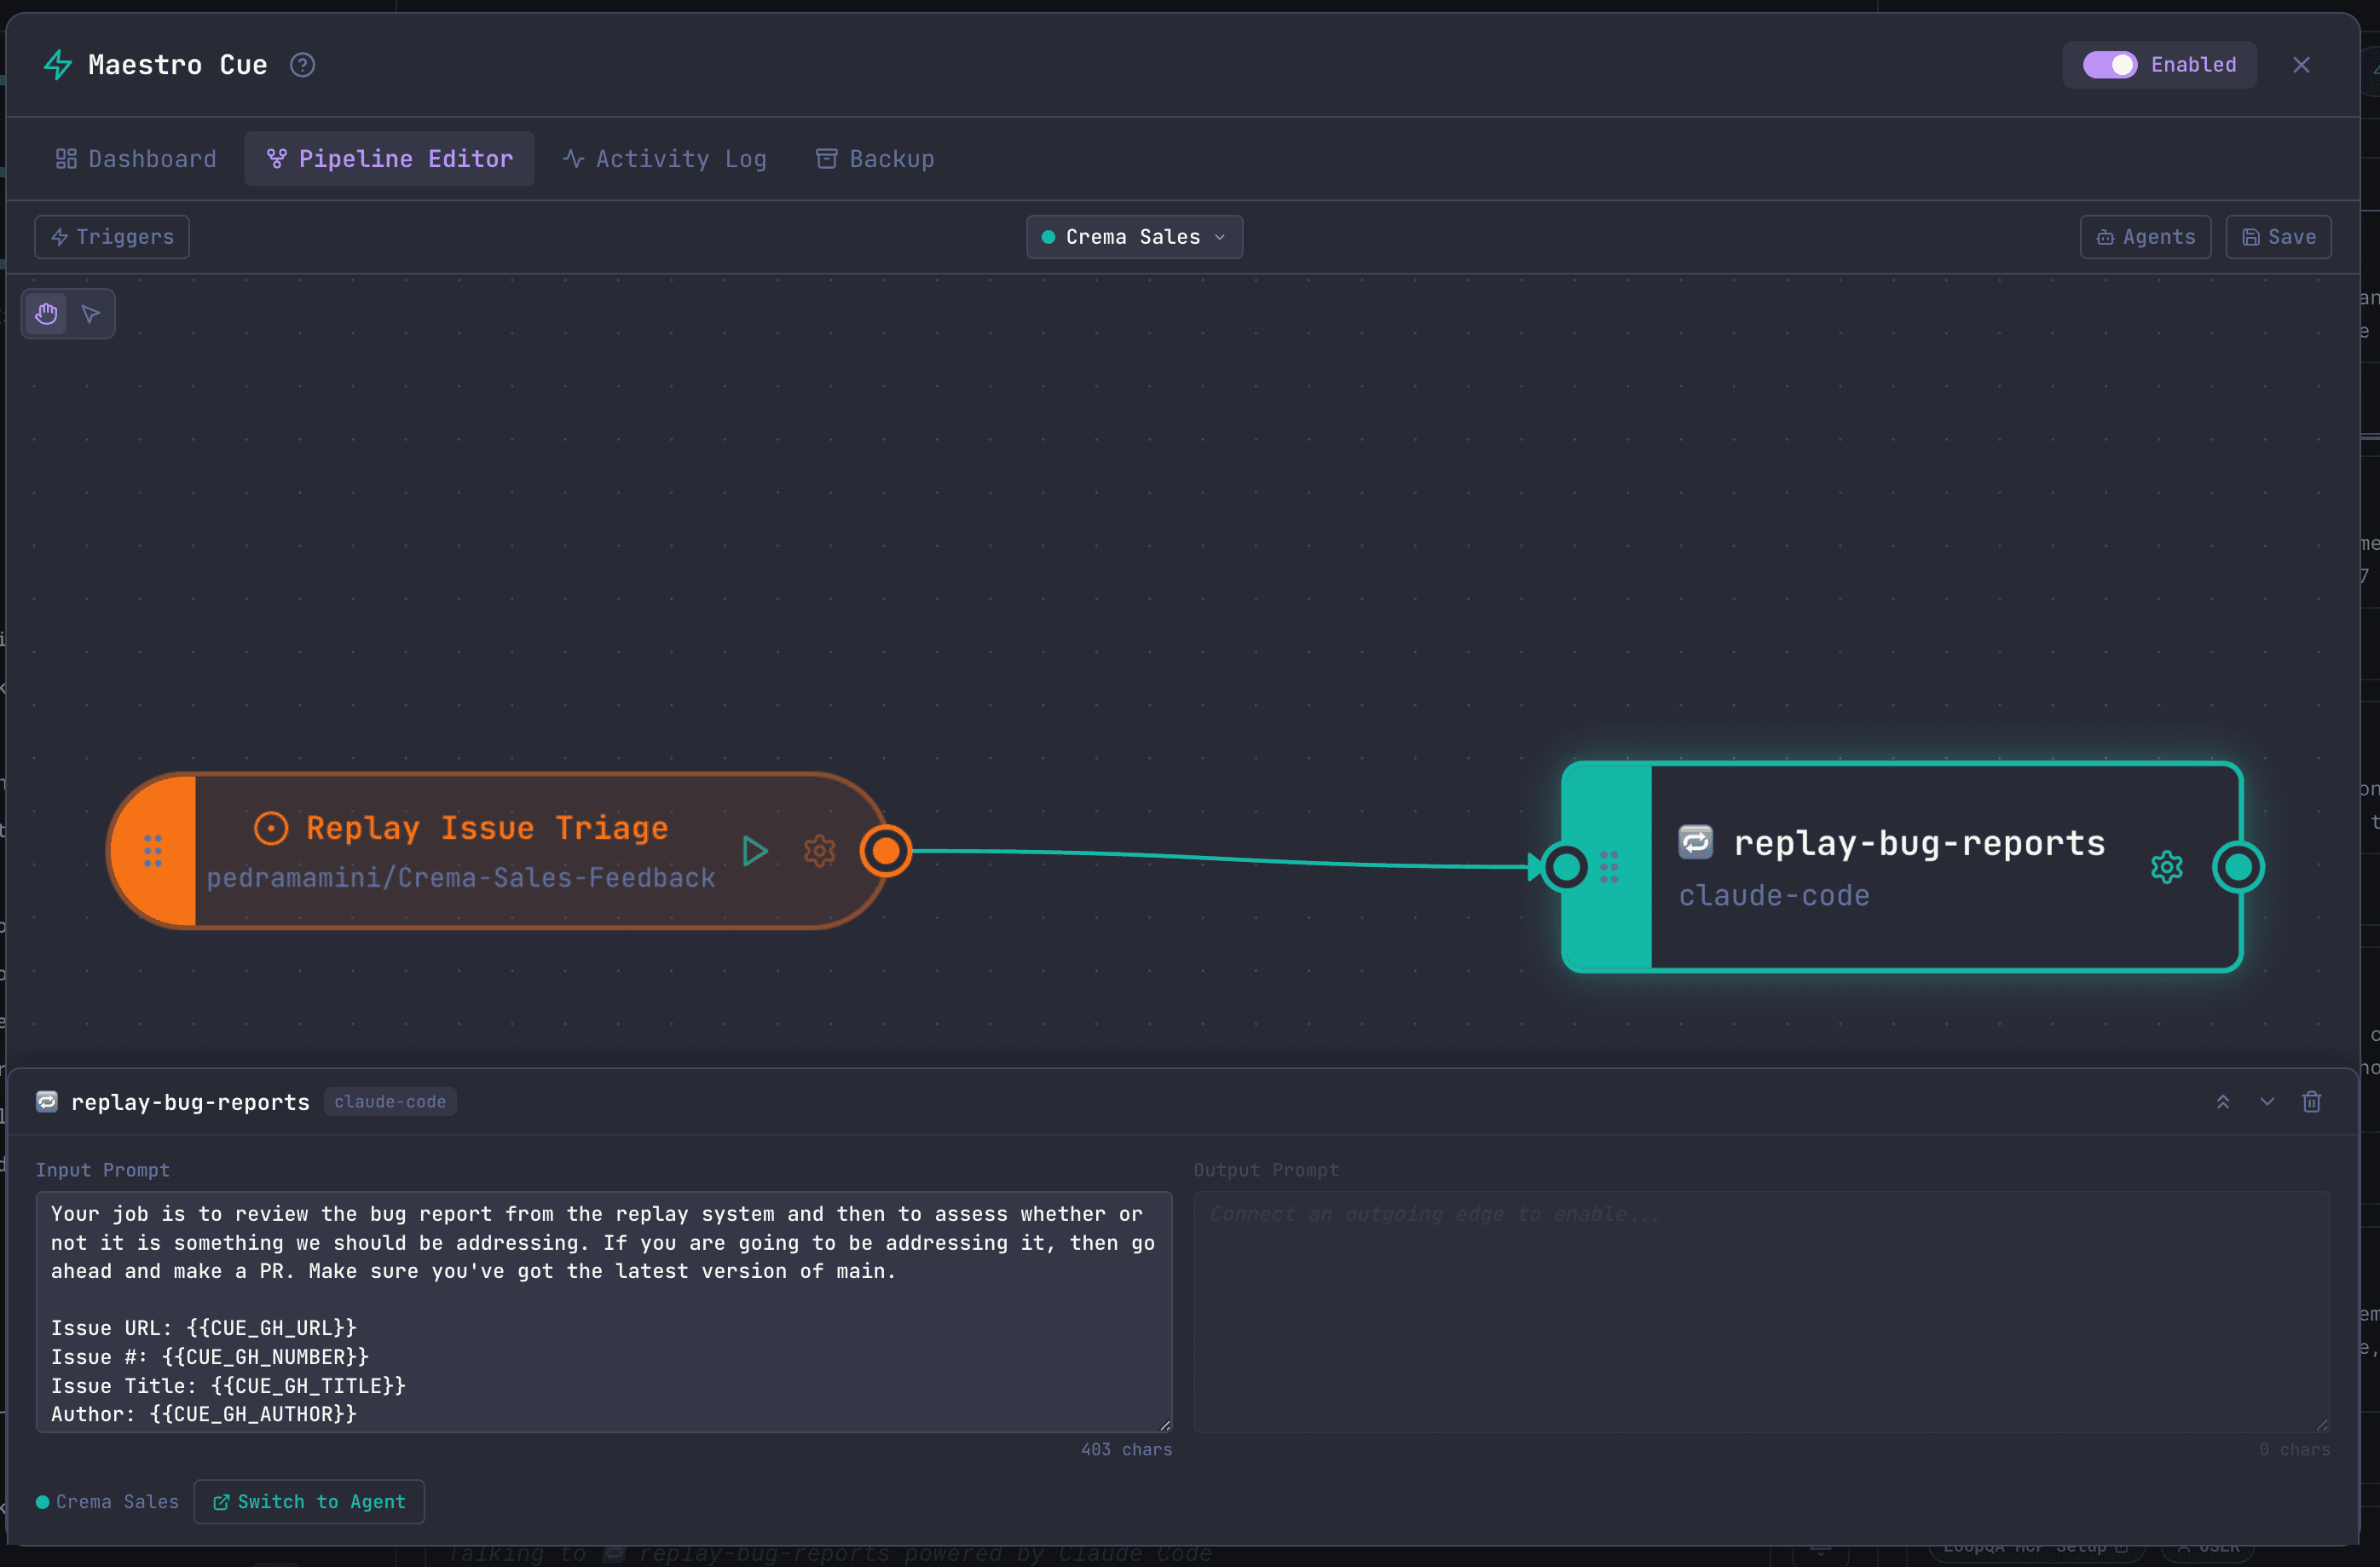Open the Agents panel
The width and height of the screenshot is (2380, 1567).
click(2145, 237)
